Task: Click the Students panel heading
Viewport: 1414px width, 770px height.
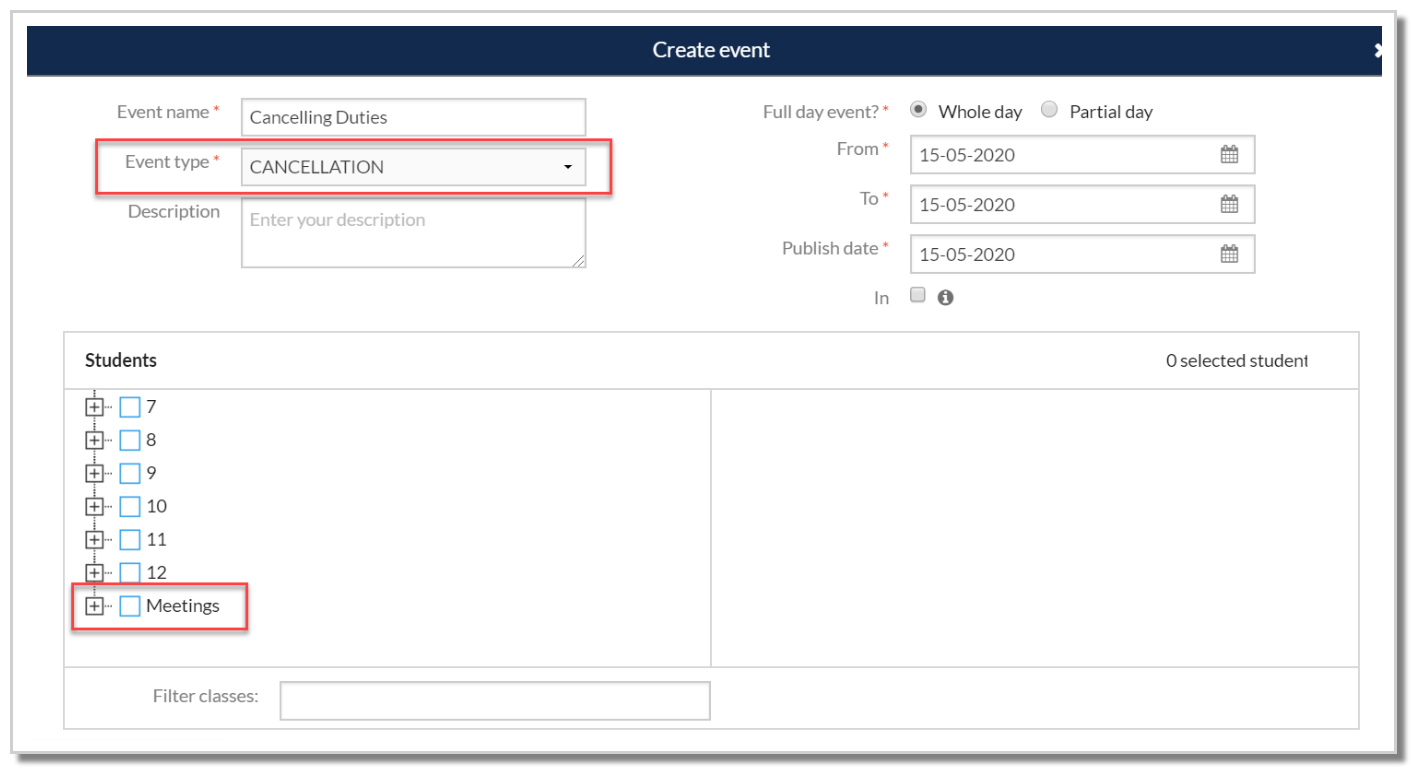Action: coord(121,360)
